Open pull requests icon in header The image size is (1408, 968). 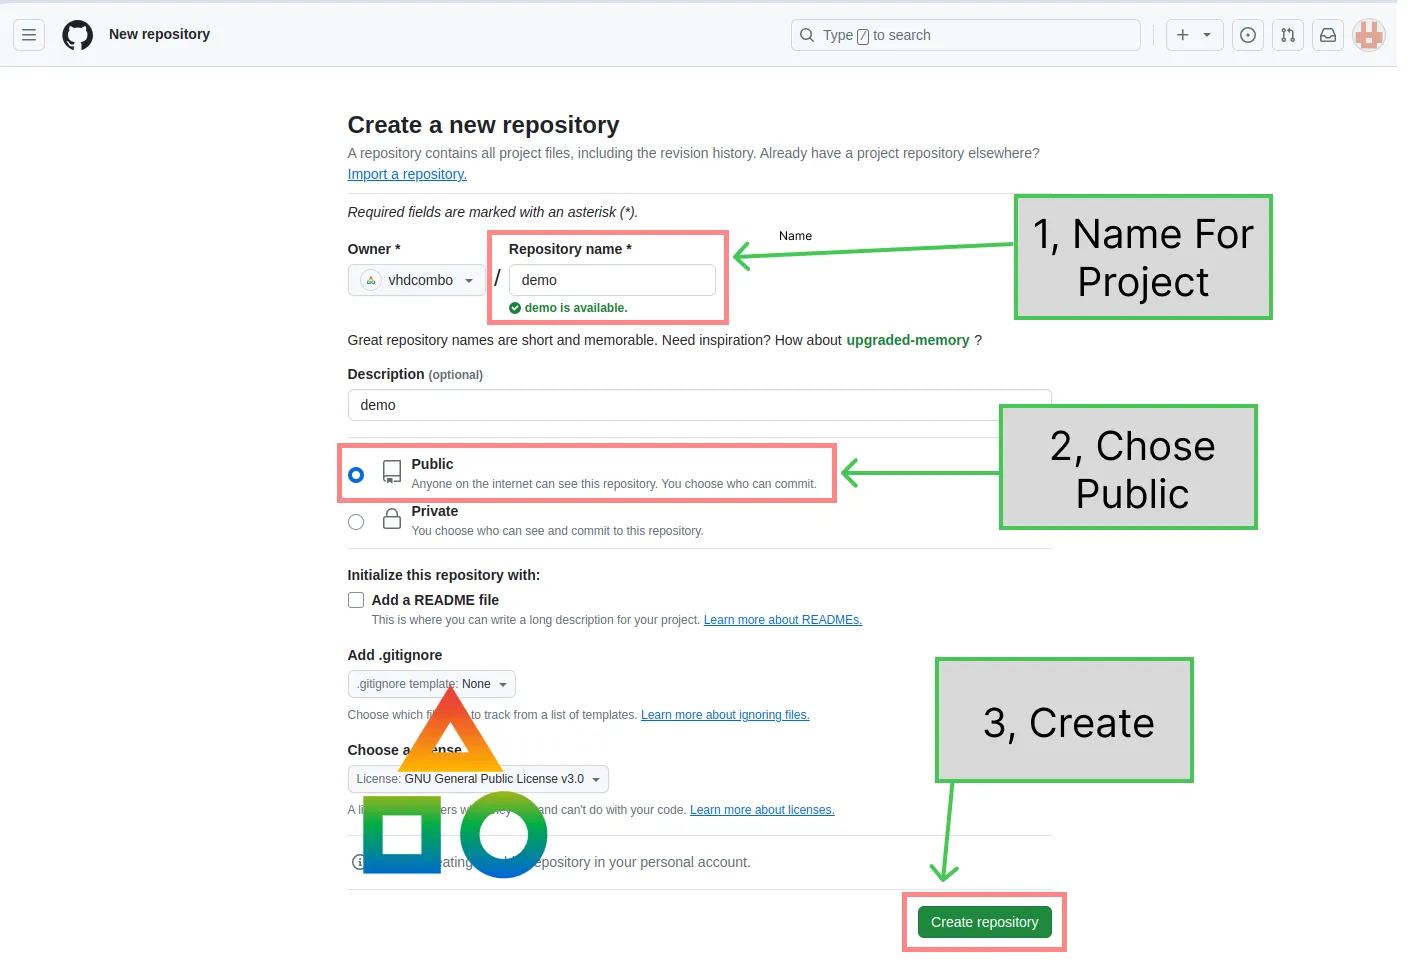click(1288, 35)
